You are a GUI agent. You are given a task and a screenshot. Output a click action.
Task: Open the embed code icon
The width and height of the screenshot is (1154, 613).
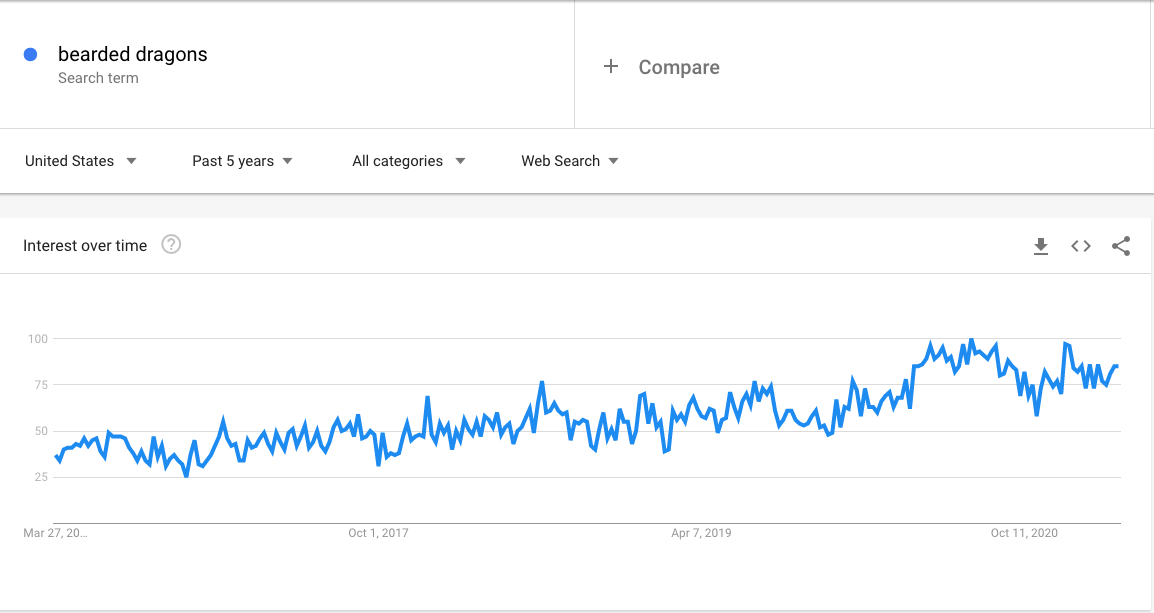(1080, 246)
